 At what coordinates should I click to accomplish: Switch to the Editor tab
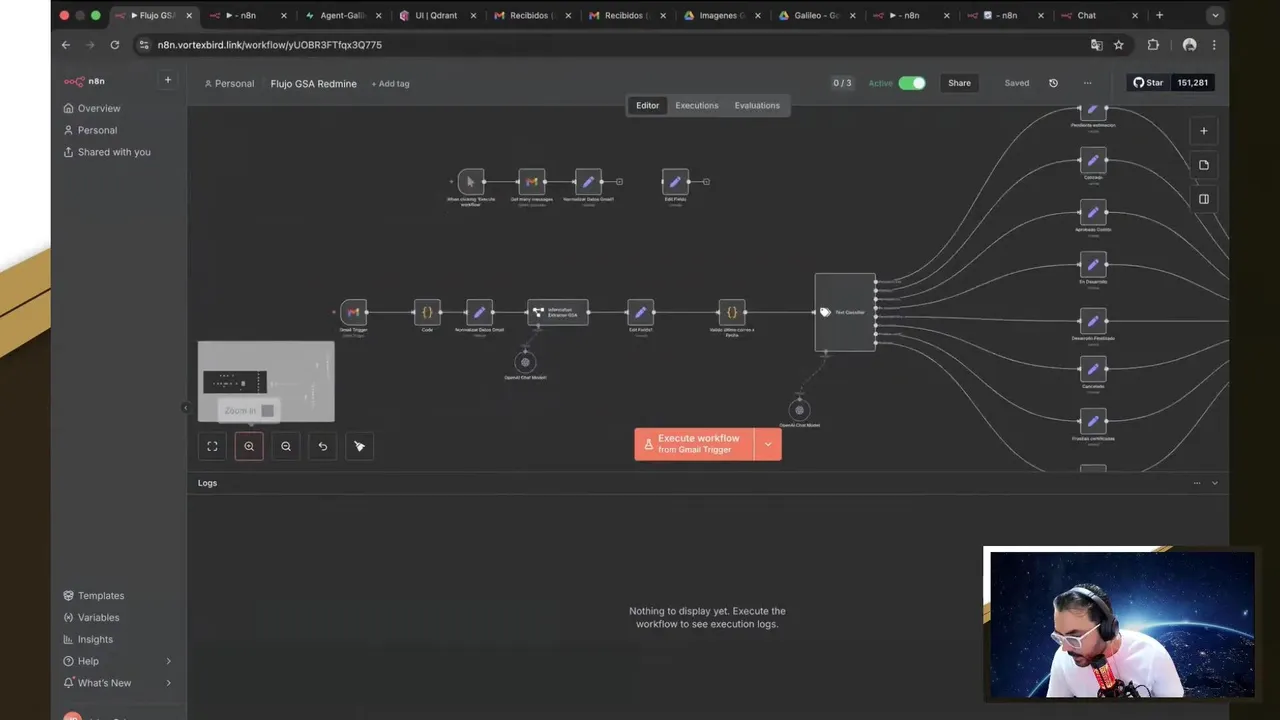click(647, 105)
